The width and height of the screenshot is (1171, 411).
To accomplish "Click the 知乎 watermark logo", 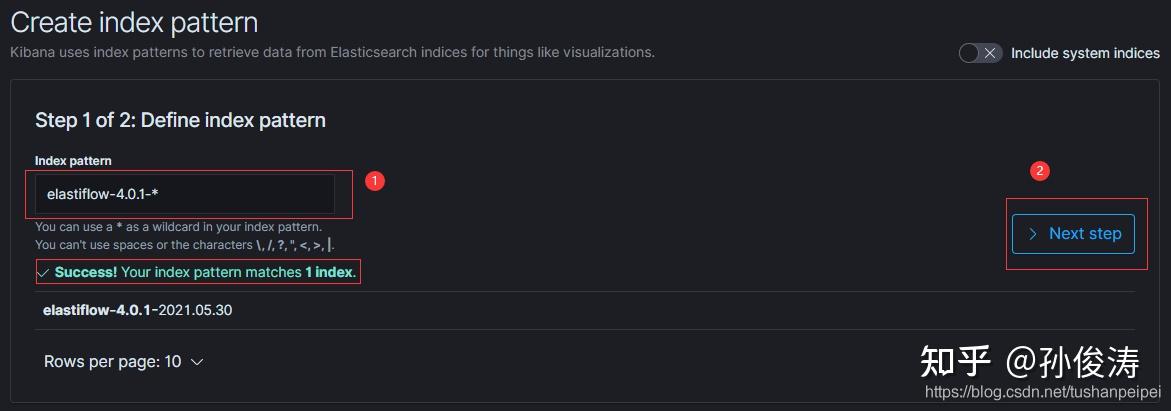I will tap(955, 360).
